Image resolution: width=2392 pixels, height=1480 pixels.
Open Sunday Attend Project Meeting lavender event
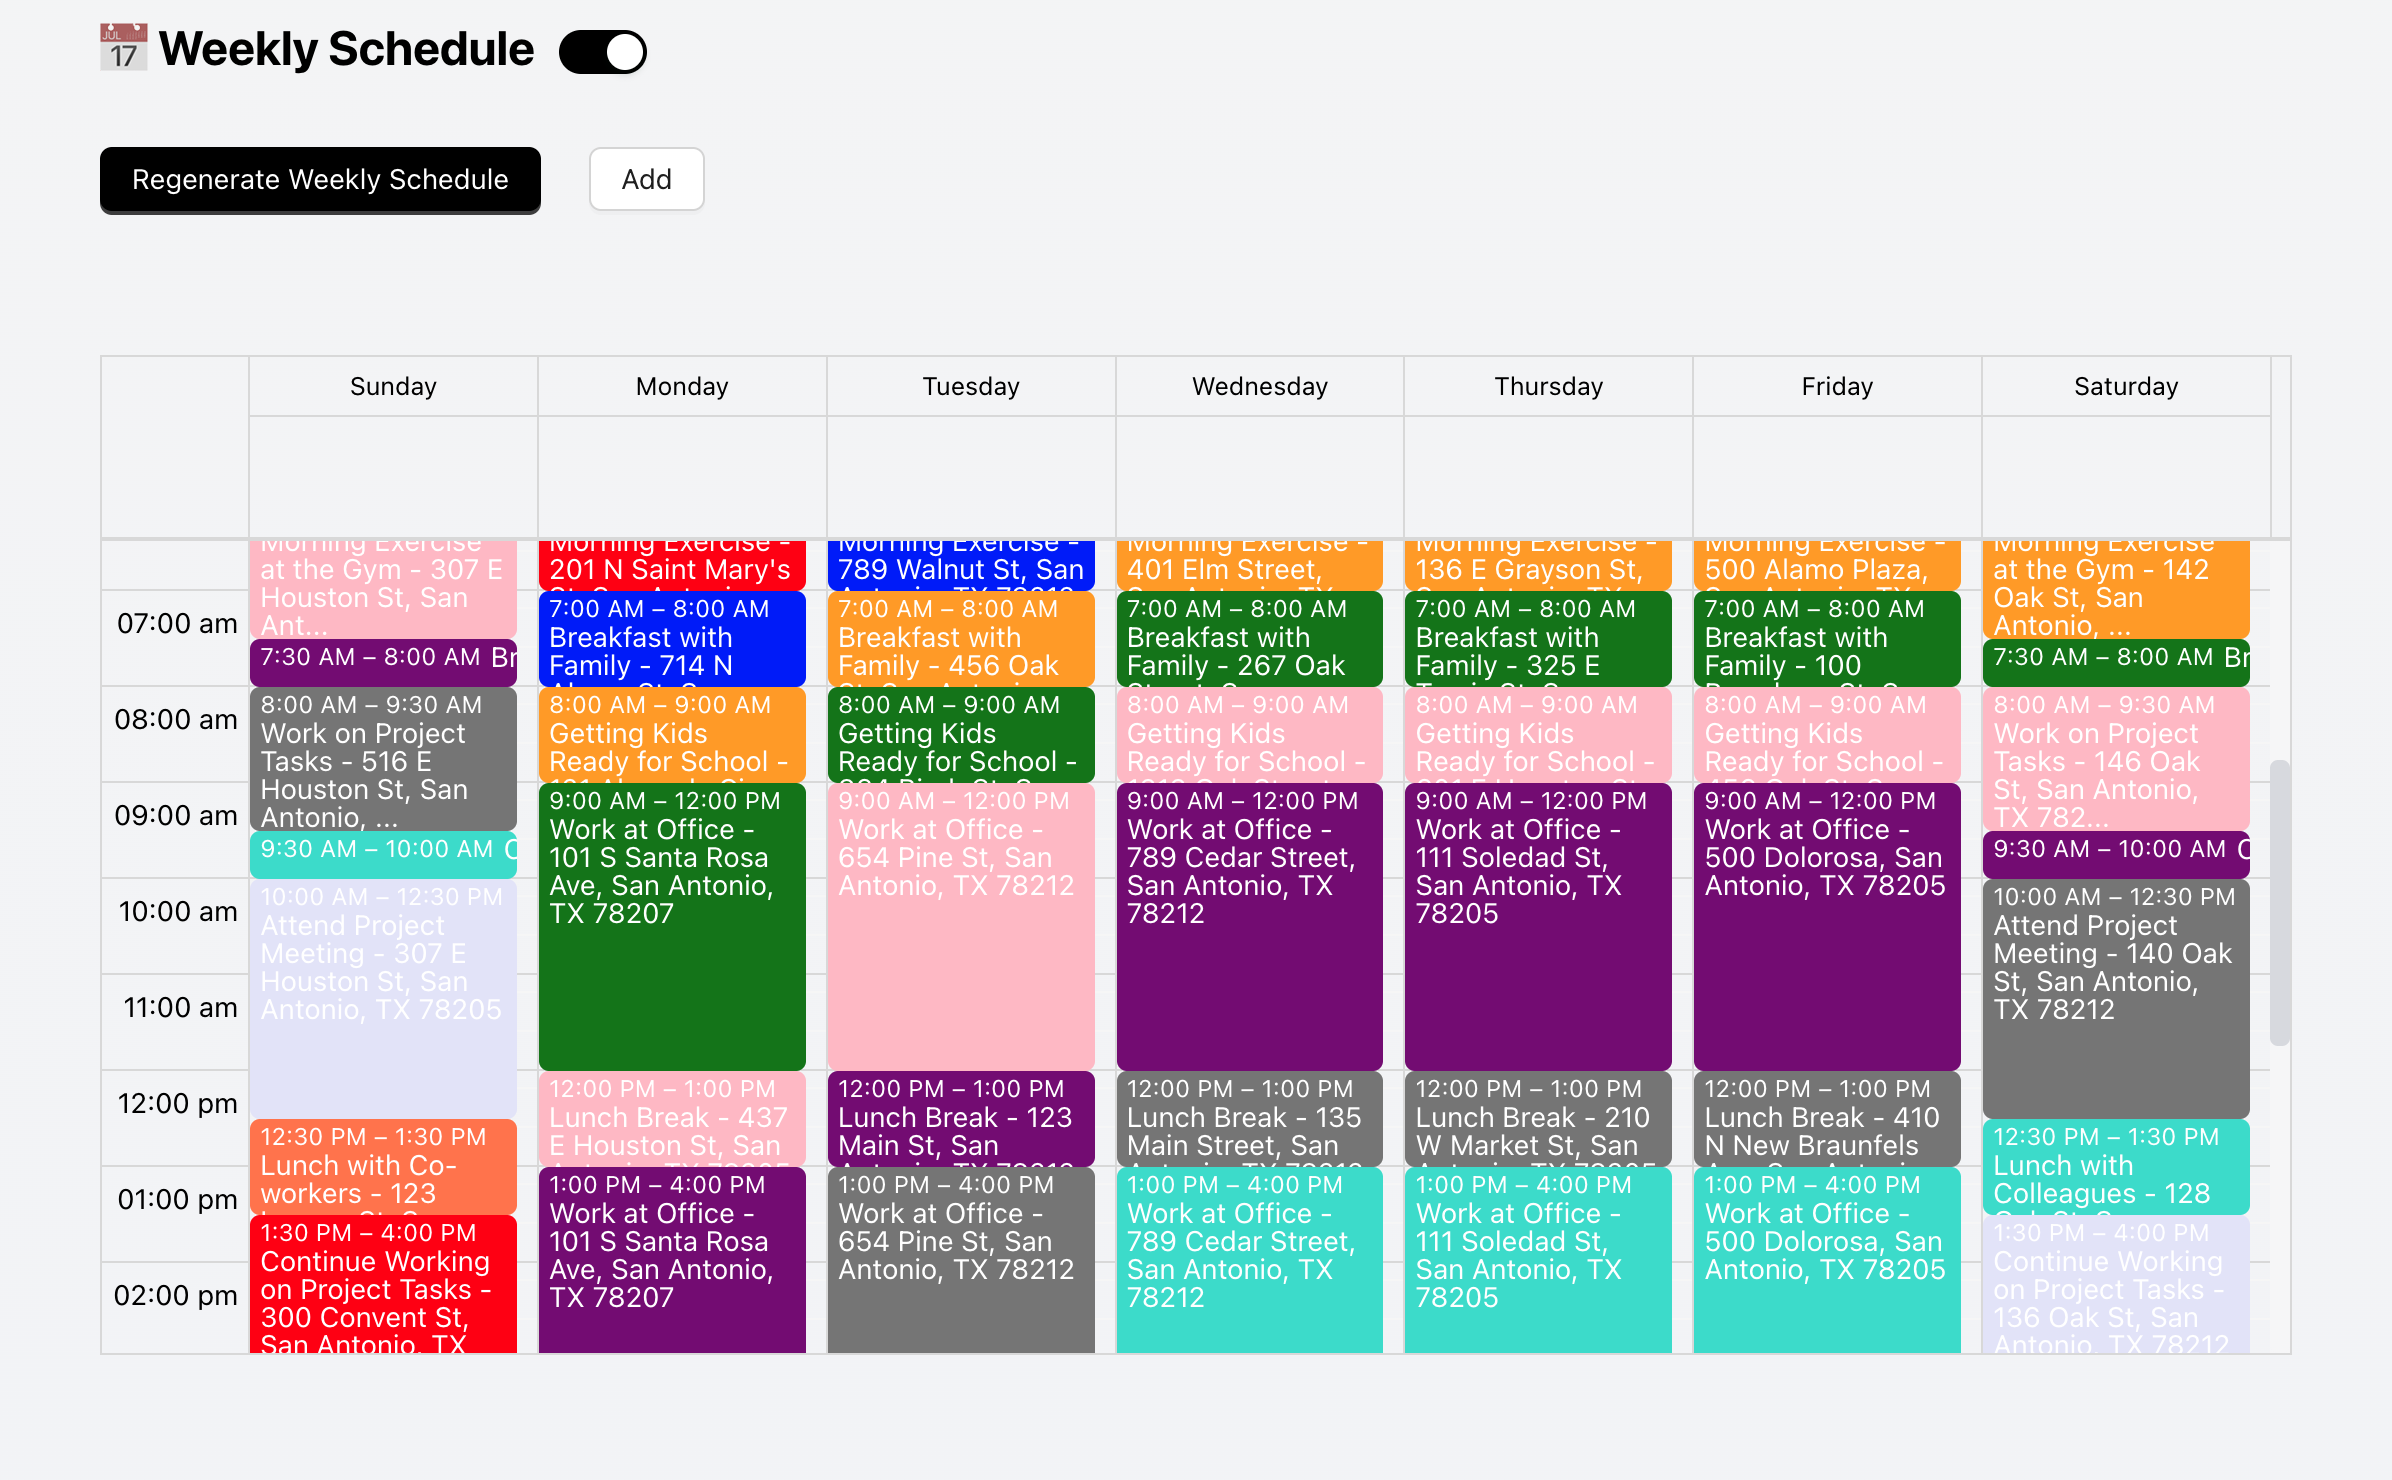point(383,997)
